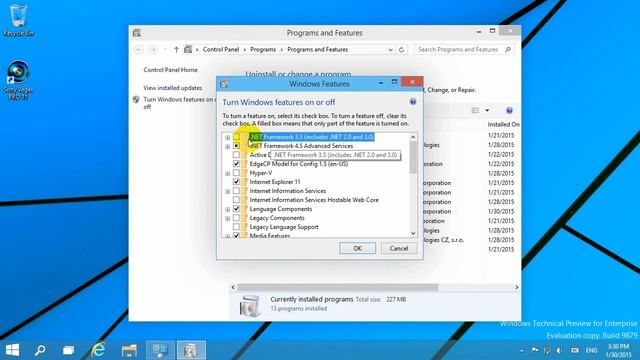640x360 pixels.
Task: Expand the Hyper-V tree node
Action: pyautogui.click(x=228, y=173)
